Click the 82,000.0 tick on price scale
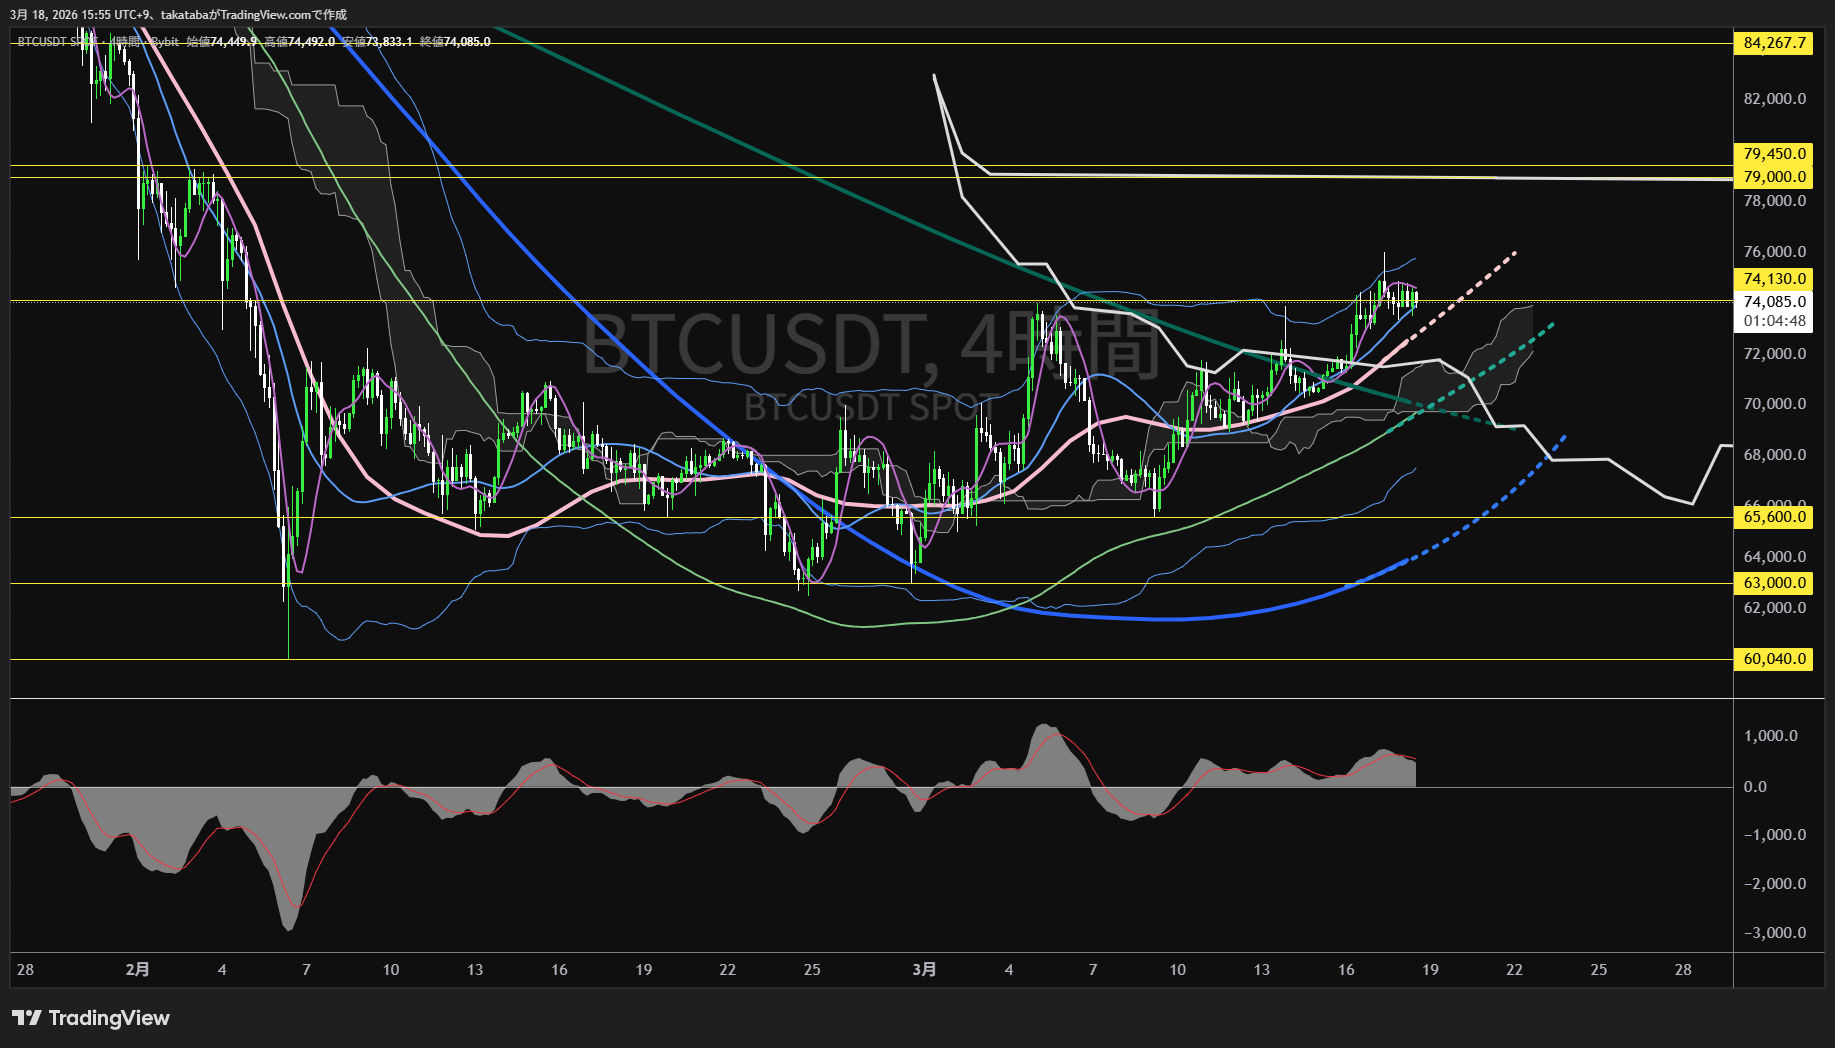The image size is (1835, 1048). (x=1774, y=99)
